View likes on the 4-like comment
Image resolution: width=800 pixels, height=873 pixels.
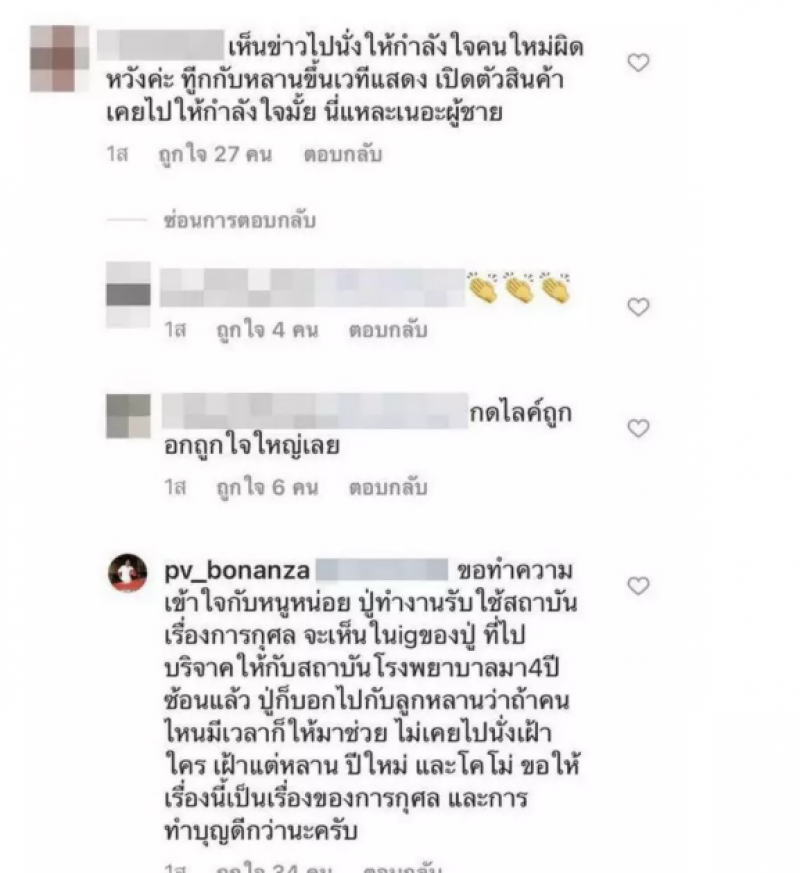(x=268, y=330)
